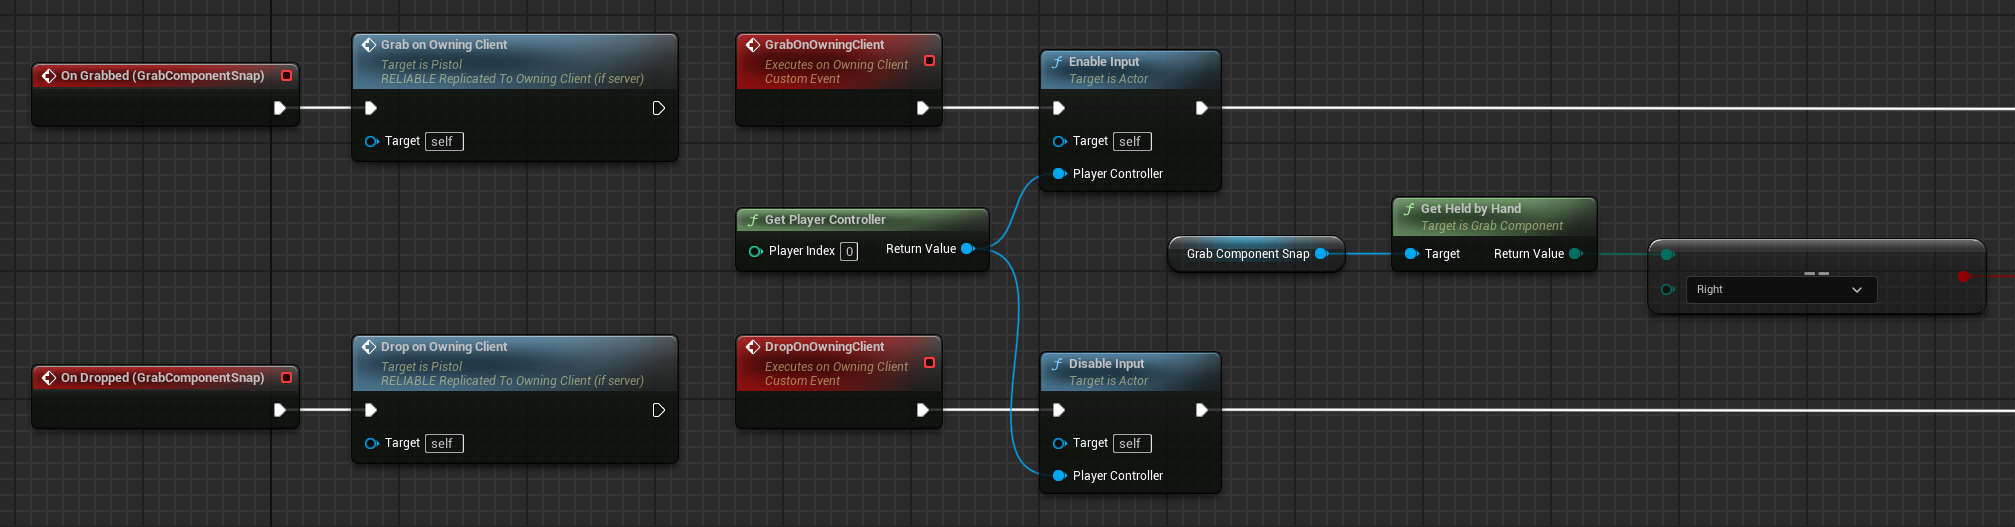Select the Drop on Owning Client node header
The image size is (2015, 527).
pos(515,363)
